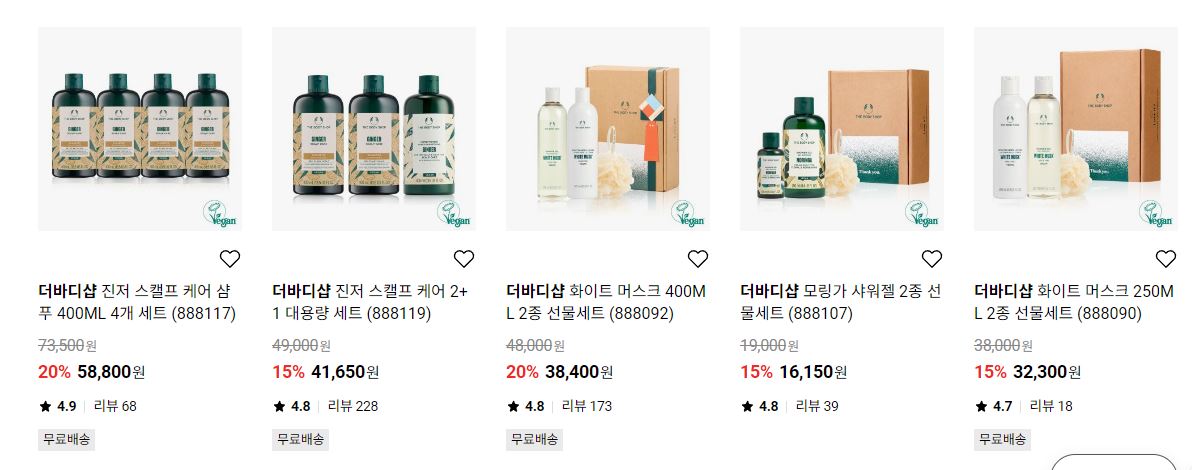Screen dimensions: 1192x470
Task: Click Vegan badge on Moringa gift set image
Action: tap(922, 214)
